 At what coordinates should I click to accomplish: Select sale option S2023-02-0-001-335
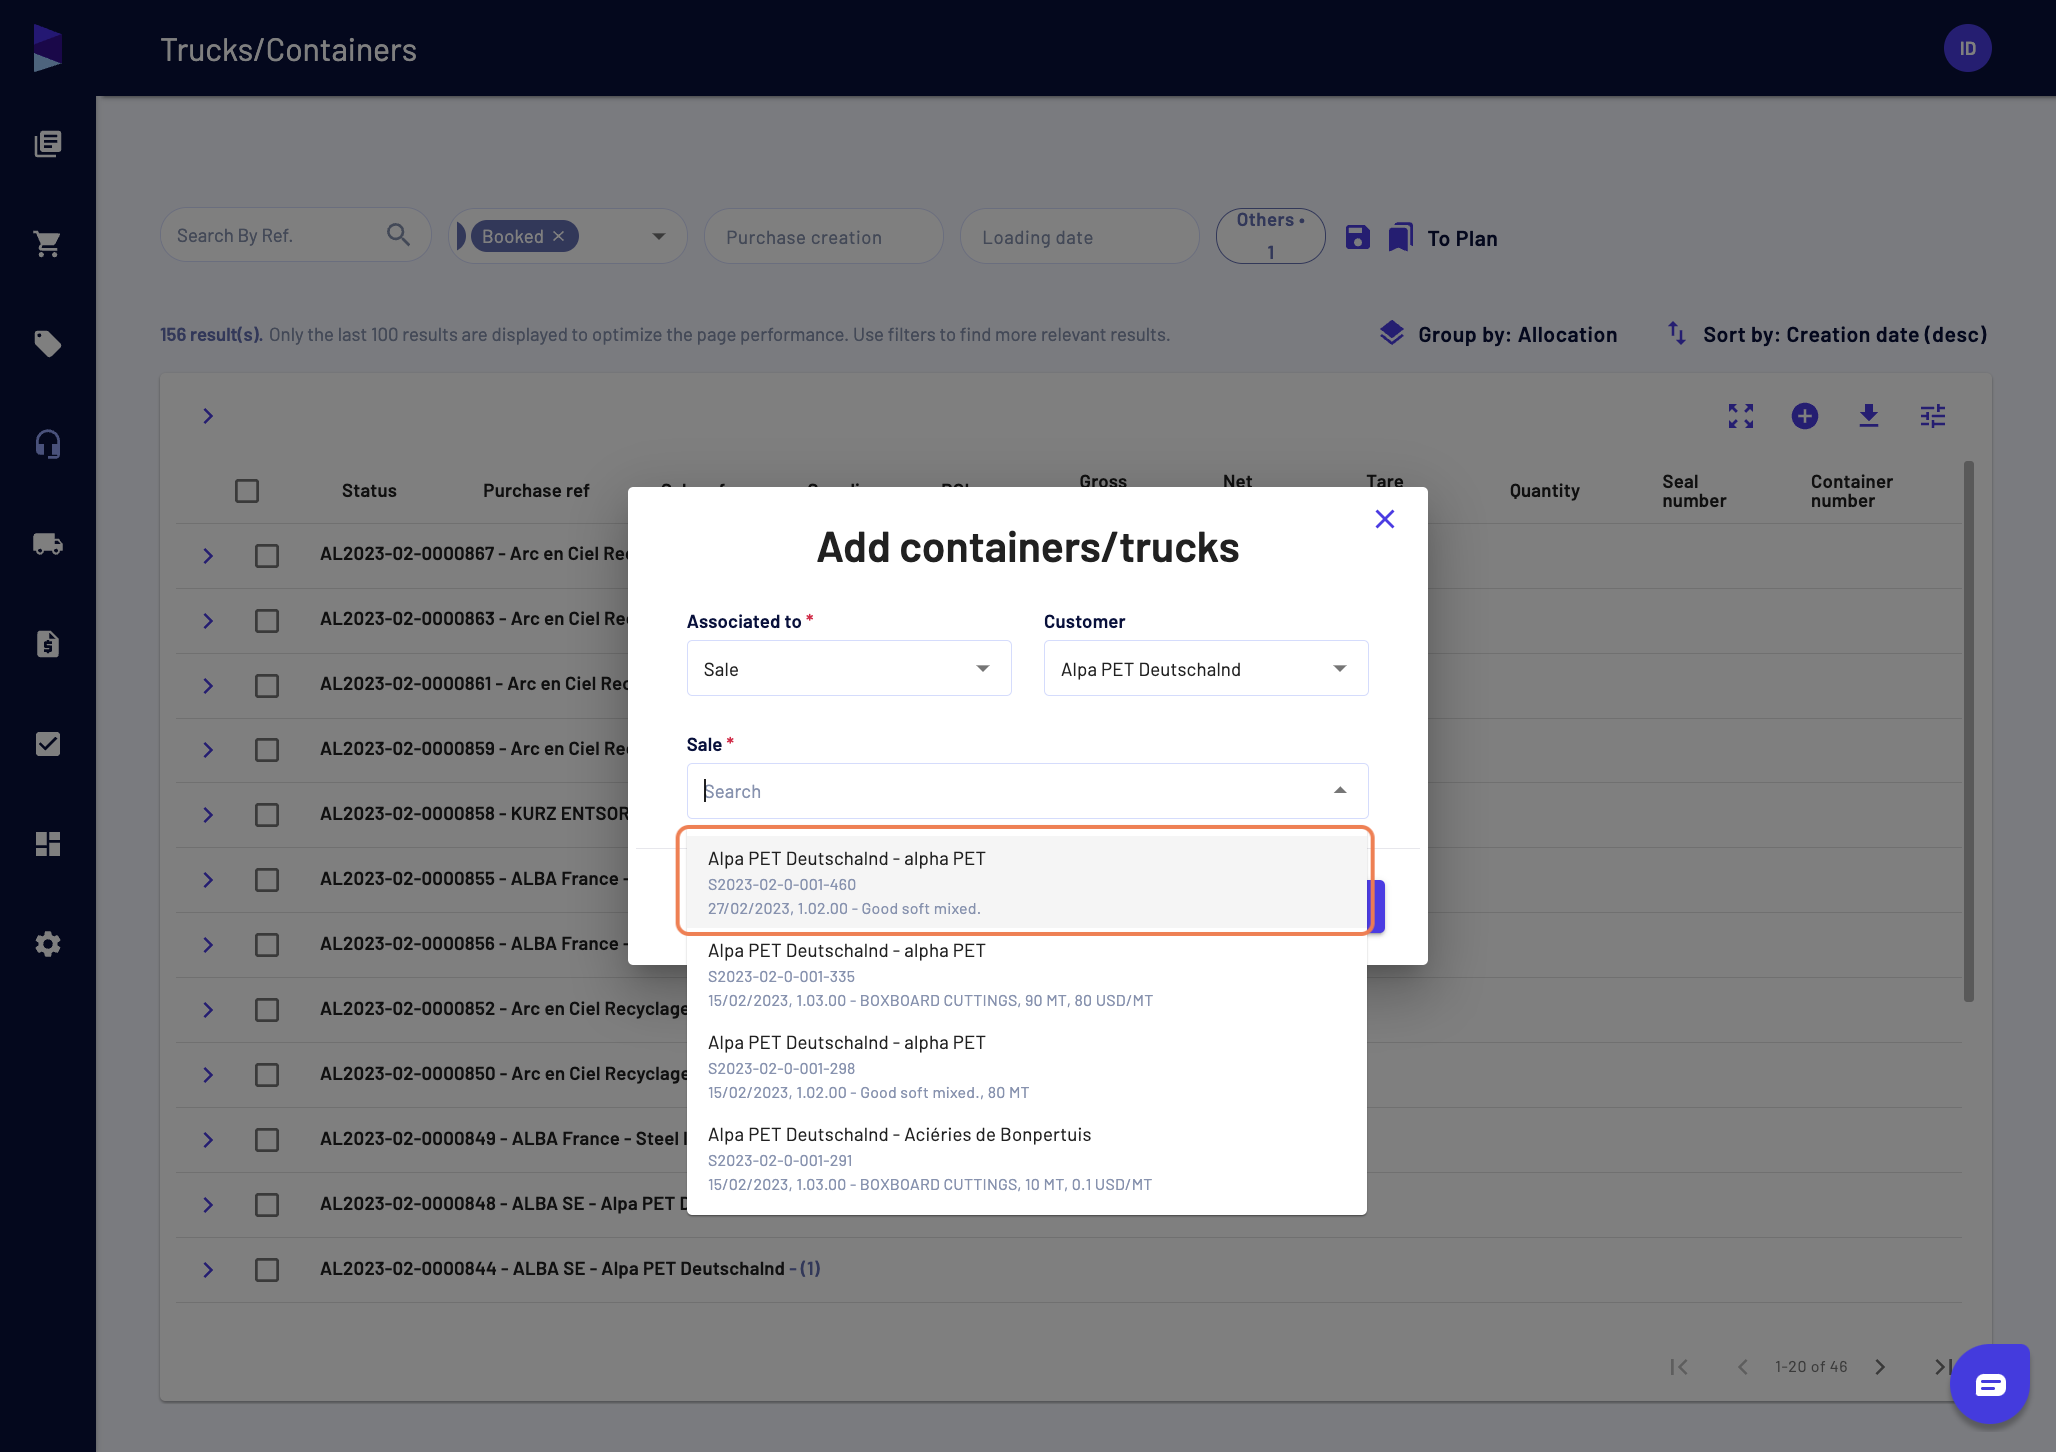pos(1027,974)
